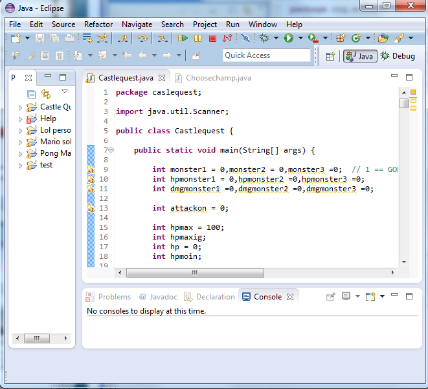The height and width of the screenshot is (389, 428).
Task: Click the Display Selected Console icon
Action: pos(346,296)
